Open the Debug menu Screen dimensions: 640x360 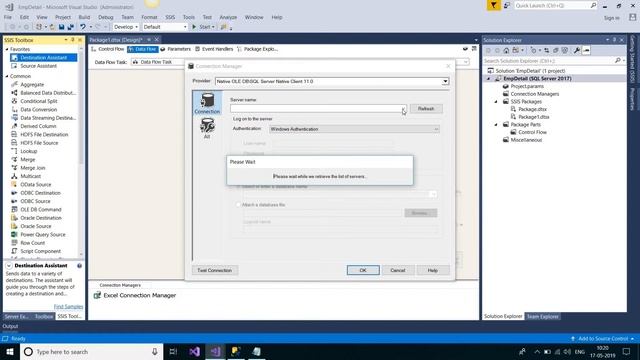[105, 17]
